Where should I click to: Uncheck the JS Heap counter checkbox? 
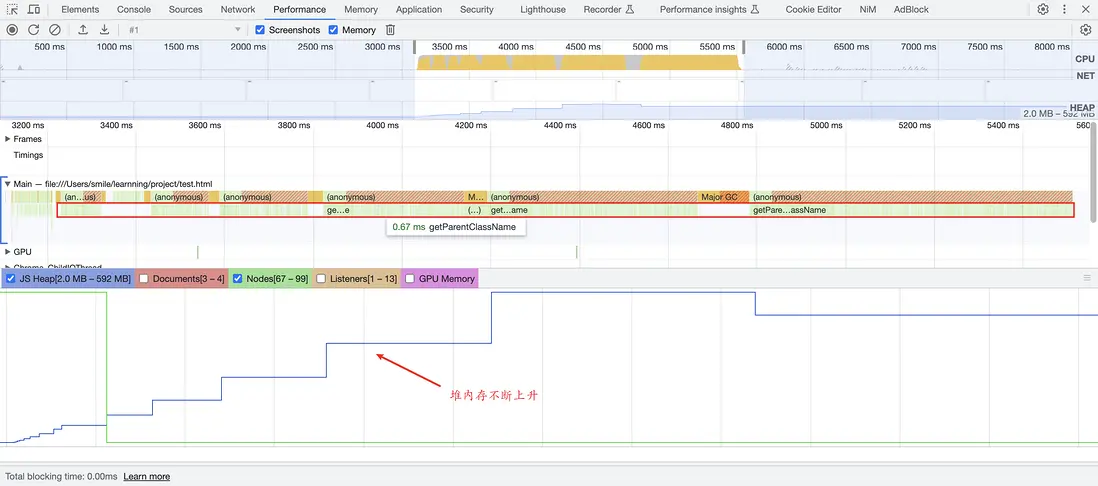pos(11,279)
